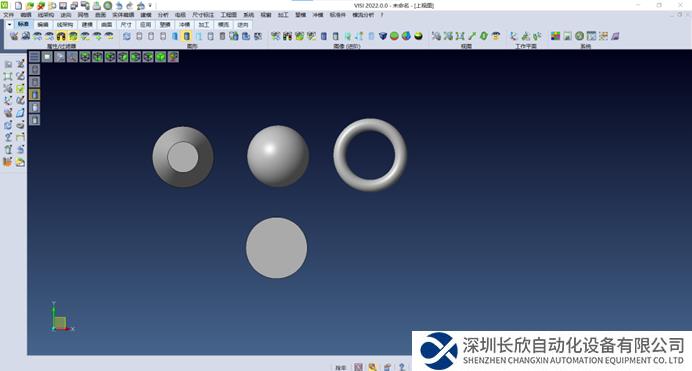692x371 pixels.
Task: Click the arrow pointer icon in viewport toolbar
Action: point(60,57)
